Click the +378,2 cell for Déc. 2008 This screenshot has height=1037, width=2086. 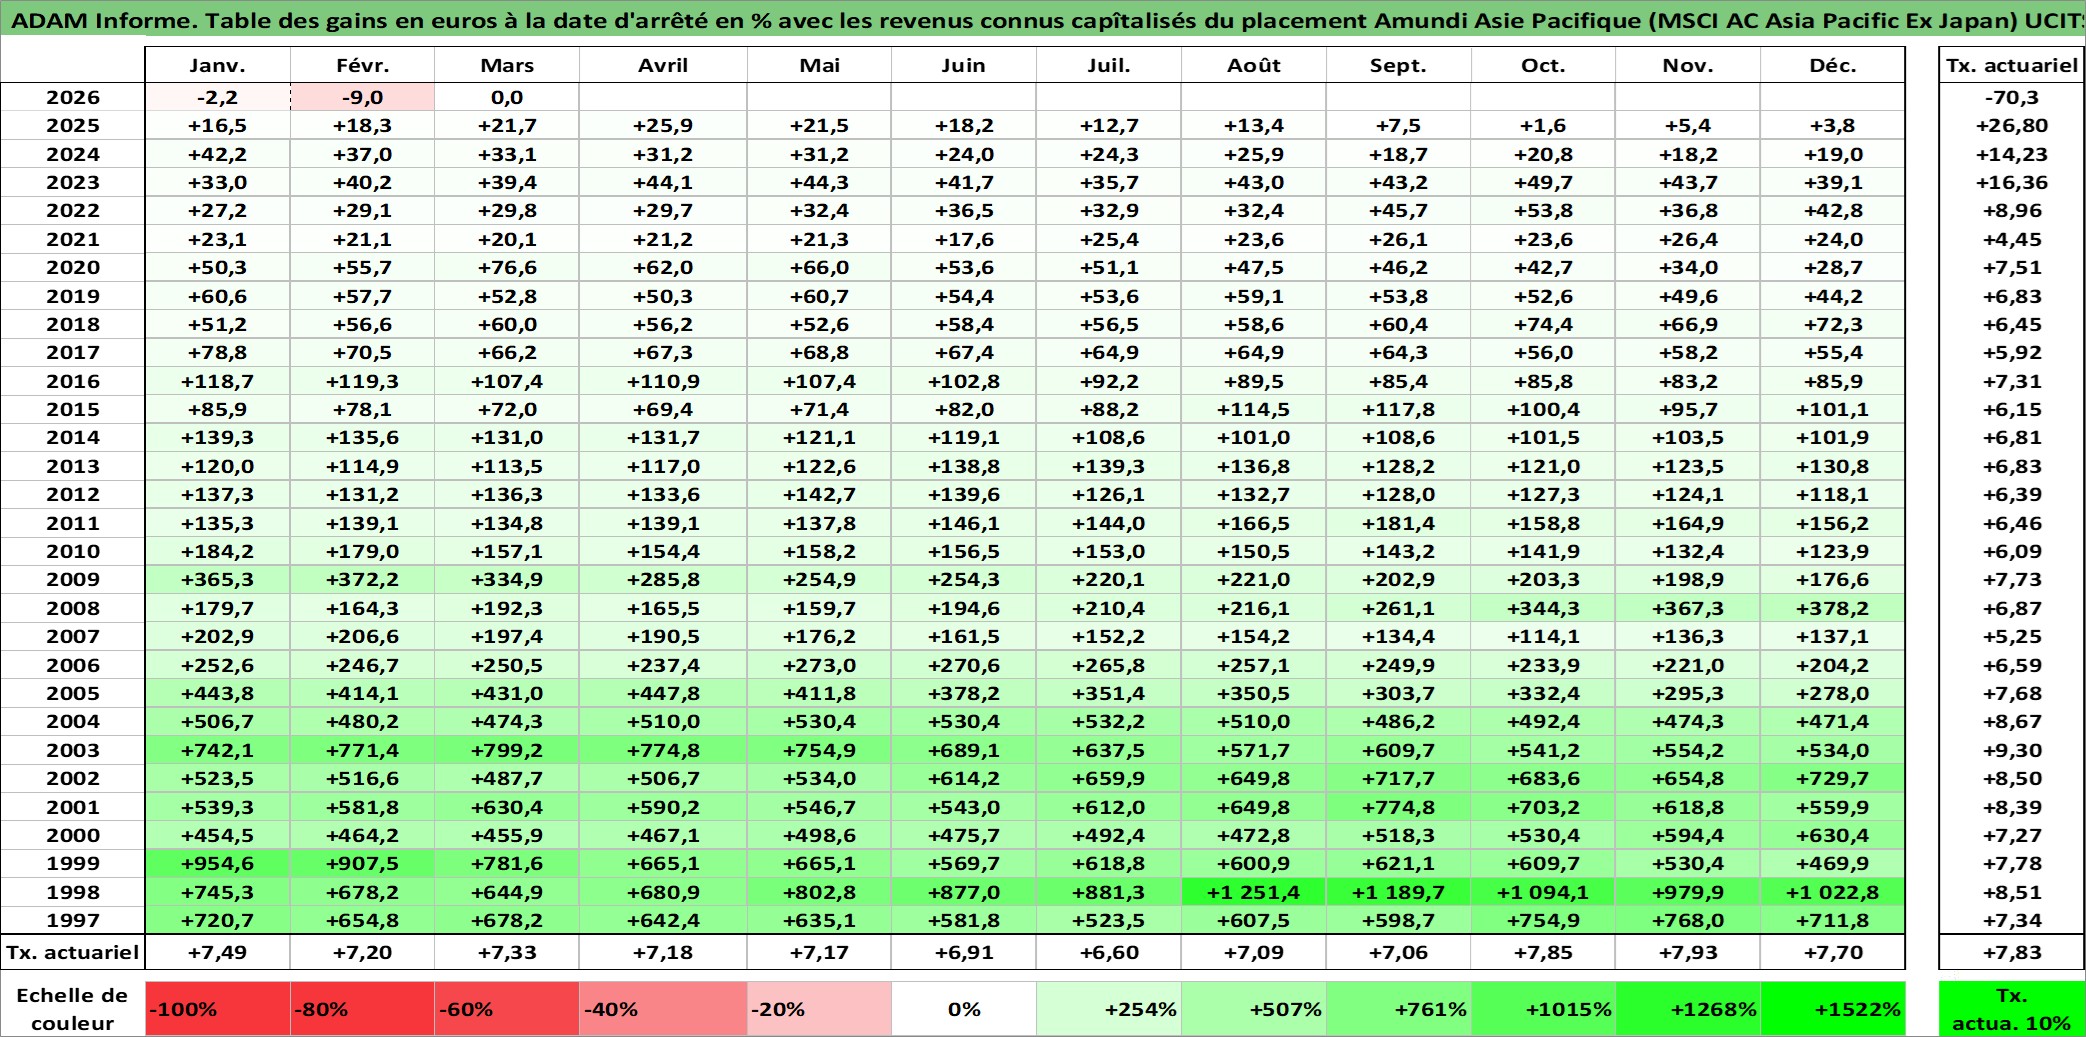[x=1833, y=608]
